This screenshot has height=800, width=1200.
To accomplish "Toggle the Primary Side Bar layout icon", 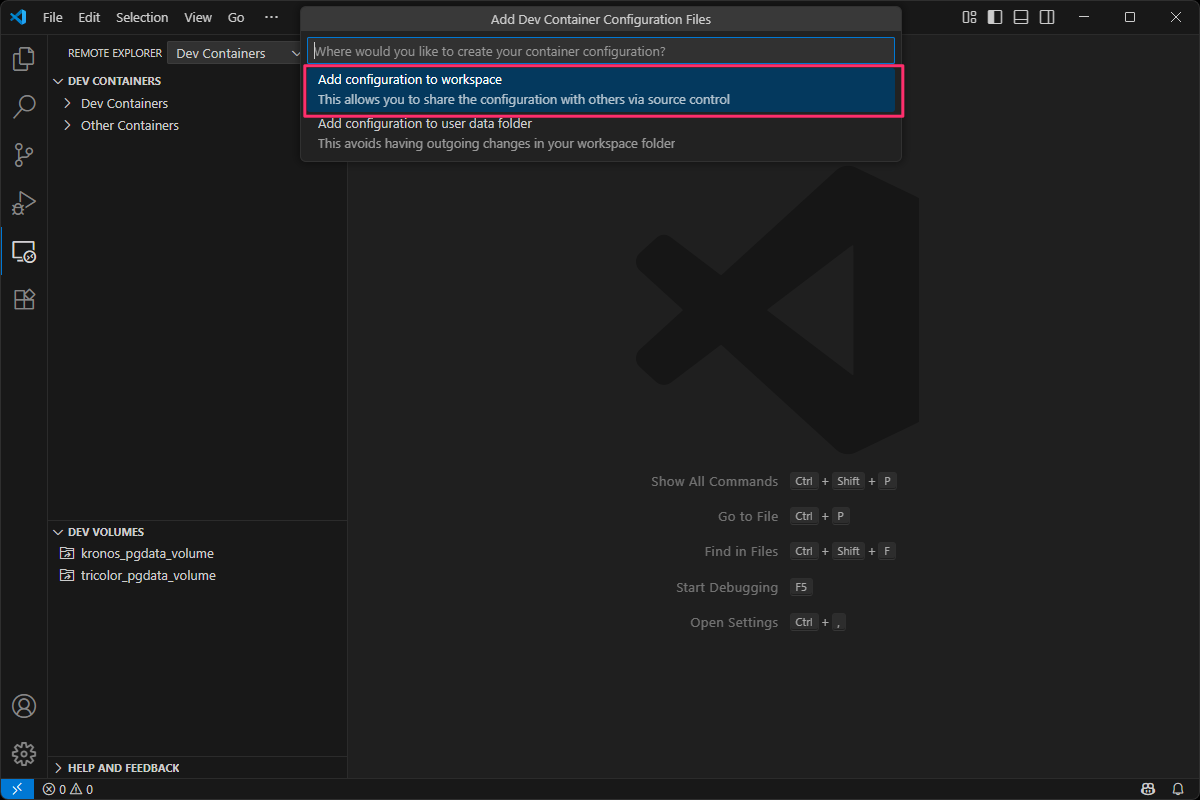I will [x=995, y=17].
